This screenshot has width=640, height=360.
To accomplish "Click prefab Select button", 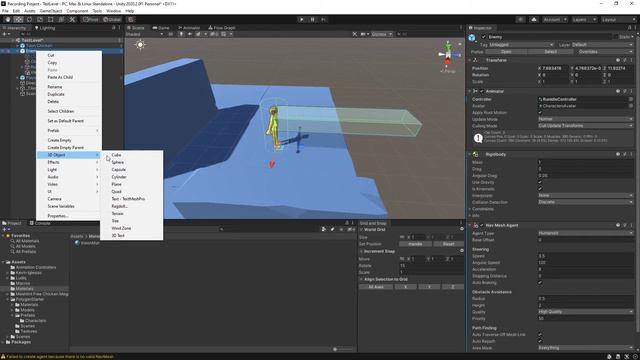I will (x=551, y=52).
